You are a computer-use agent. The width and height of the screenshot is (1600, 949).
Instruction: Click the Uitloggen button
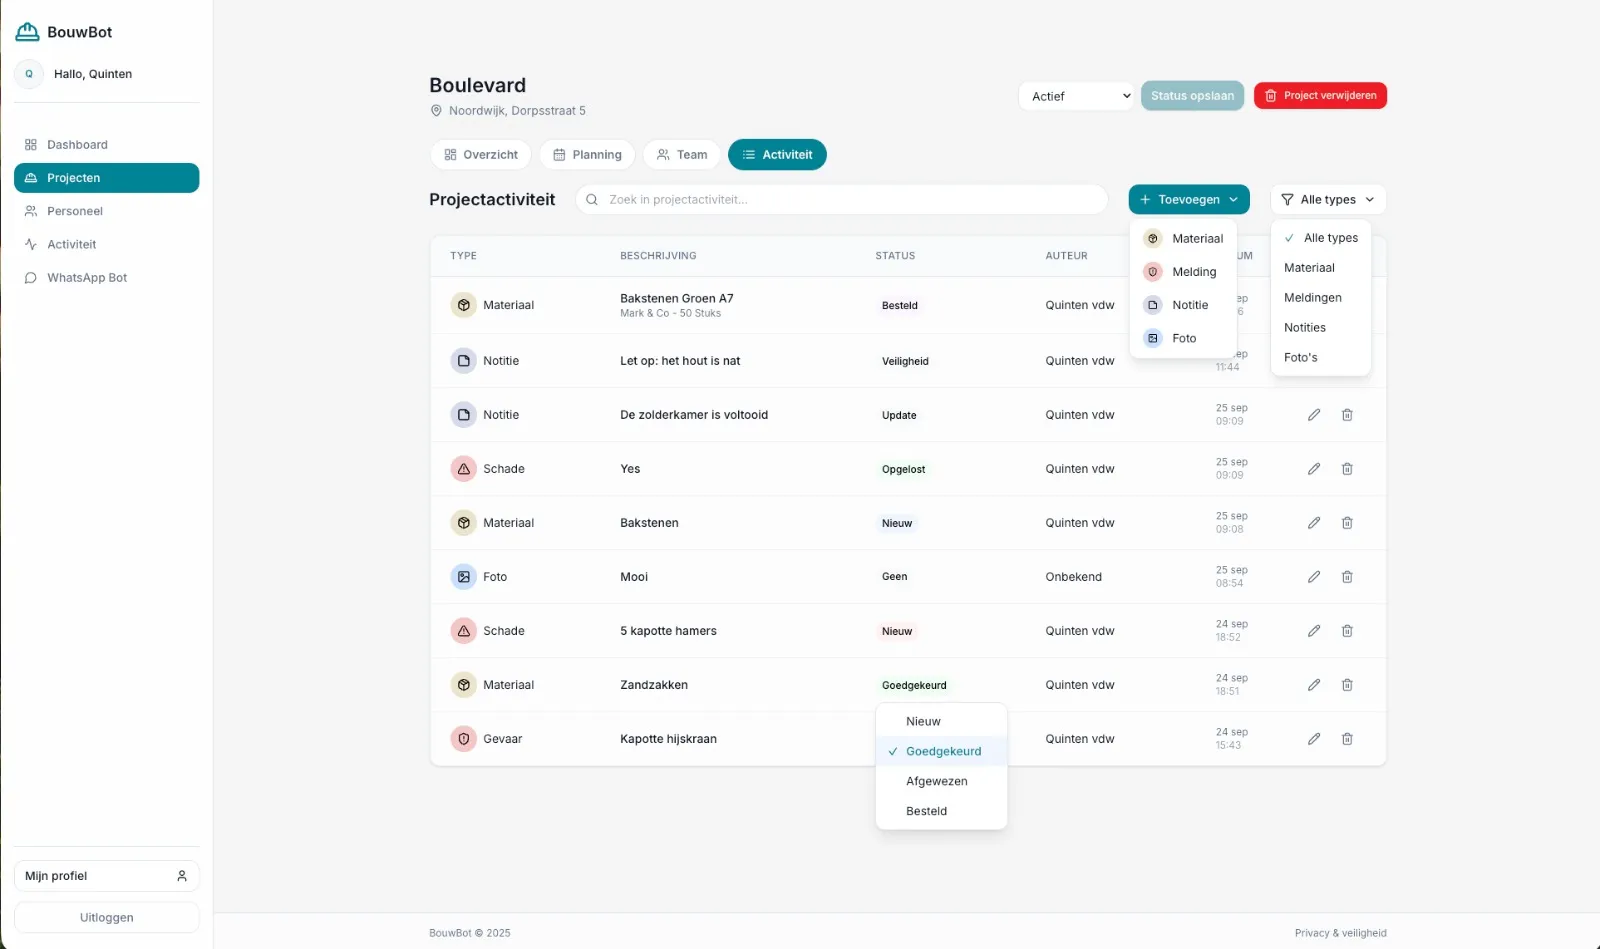(x=107, y=917)
